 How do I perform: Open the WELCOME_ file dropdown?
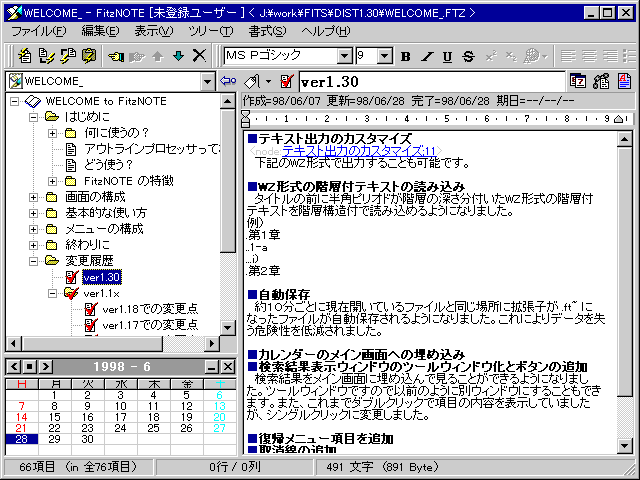(x=207, y=81)
